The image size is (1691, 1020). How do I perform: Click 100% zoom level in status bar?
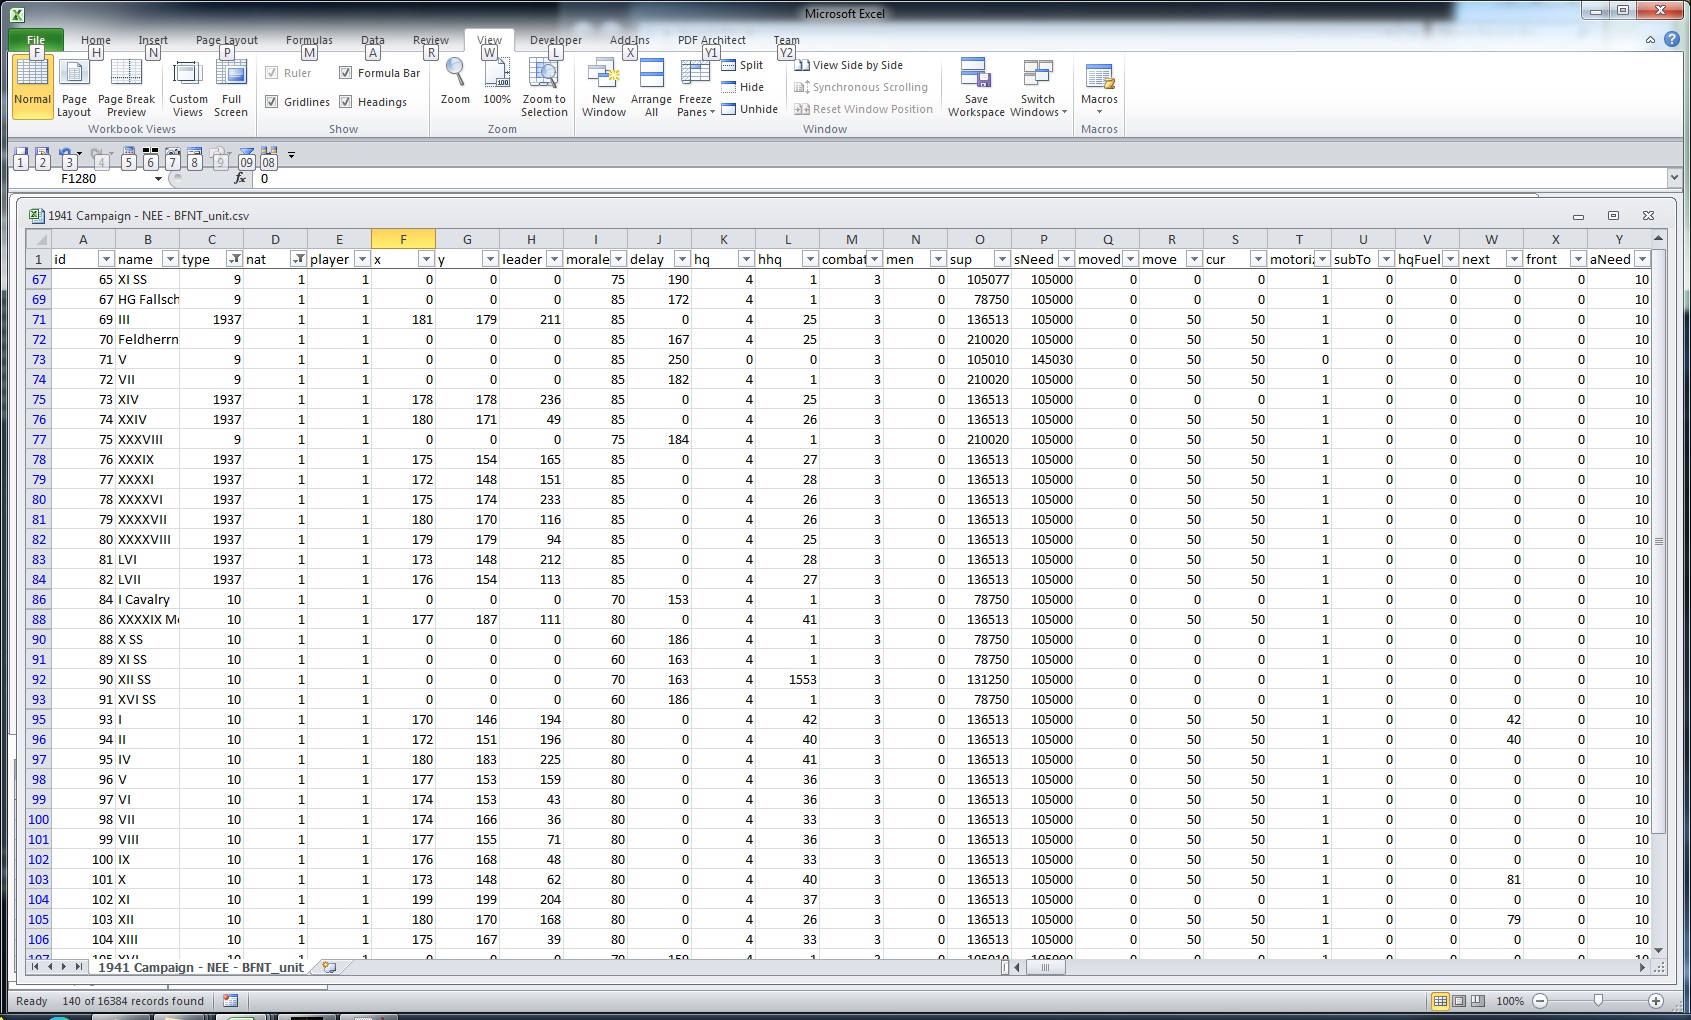pyautogui.click(x=1510, y=1001)
